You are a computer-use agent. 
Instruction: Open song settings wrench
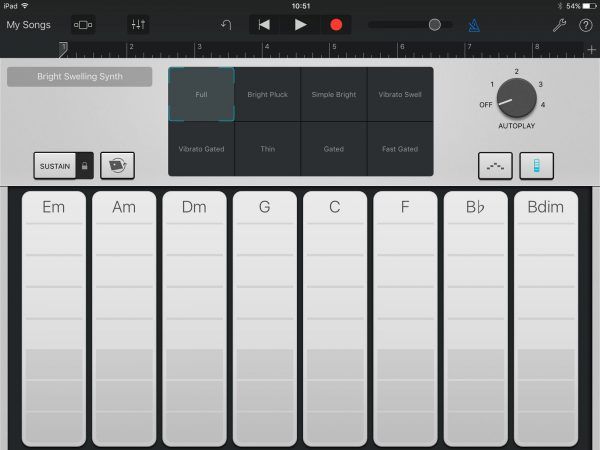click(559, 25)
